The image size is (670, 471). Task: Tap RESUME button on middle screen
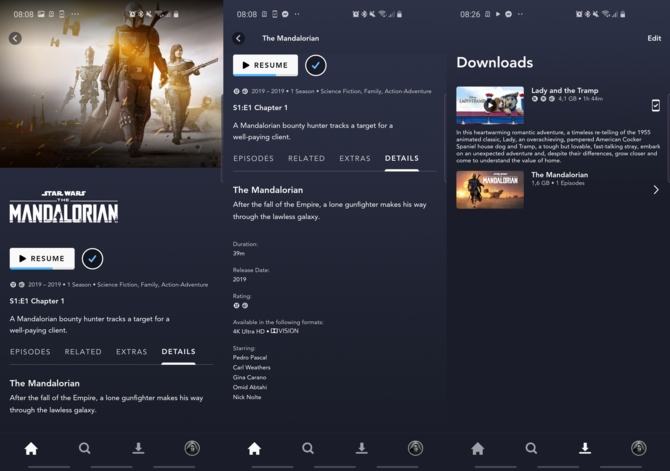pos(265,65)
